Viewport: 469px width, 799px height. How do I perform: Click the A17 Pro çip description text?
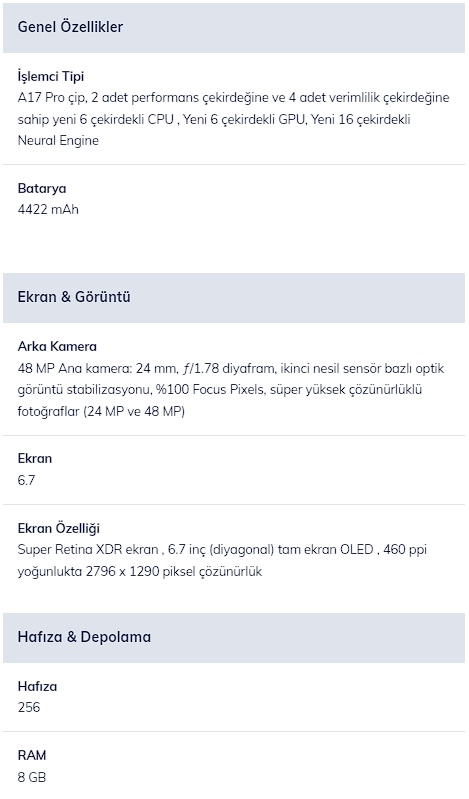233,119
